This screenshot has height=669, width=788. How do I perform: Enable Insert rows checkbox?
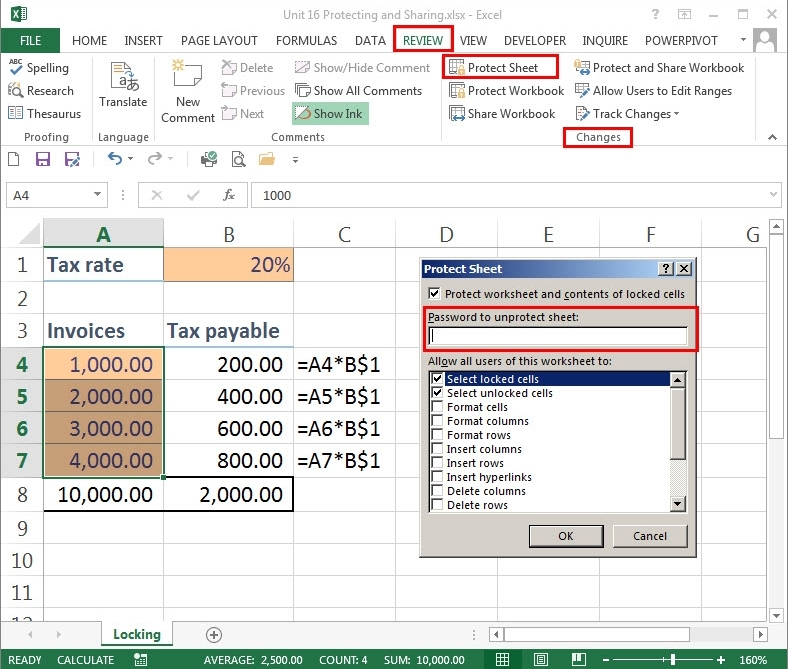click(x=437, y=462)
